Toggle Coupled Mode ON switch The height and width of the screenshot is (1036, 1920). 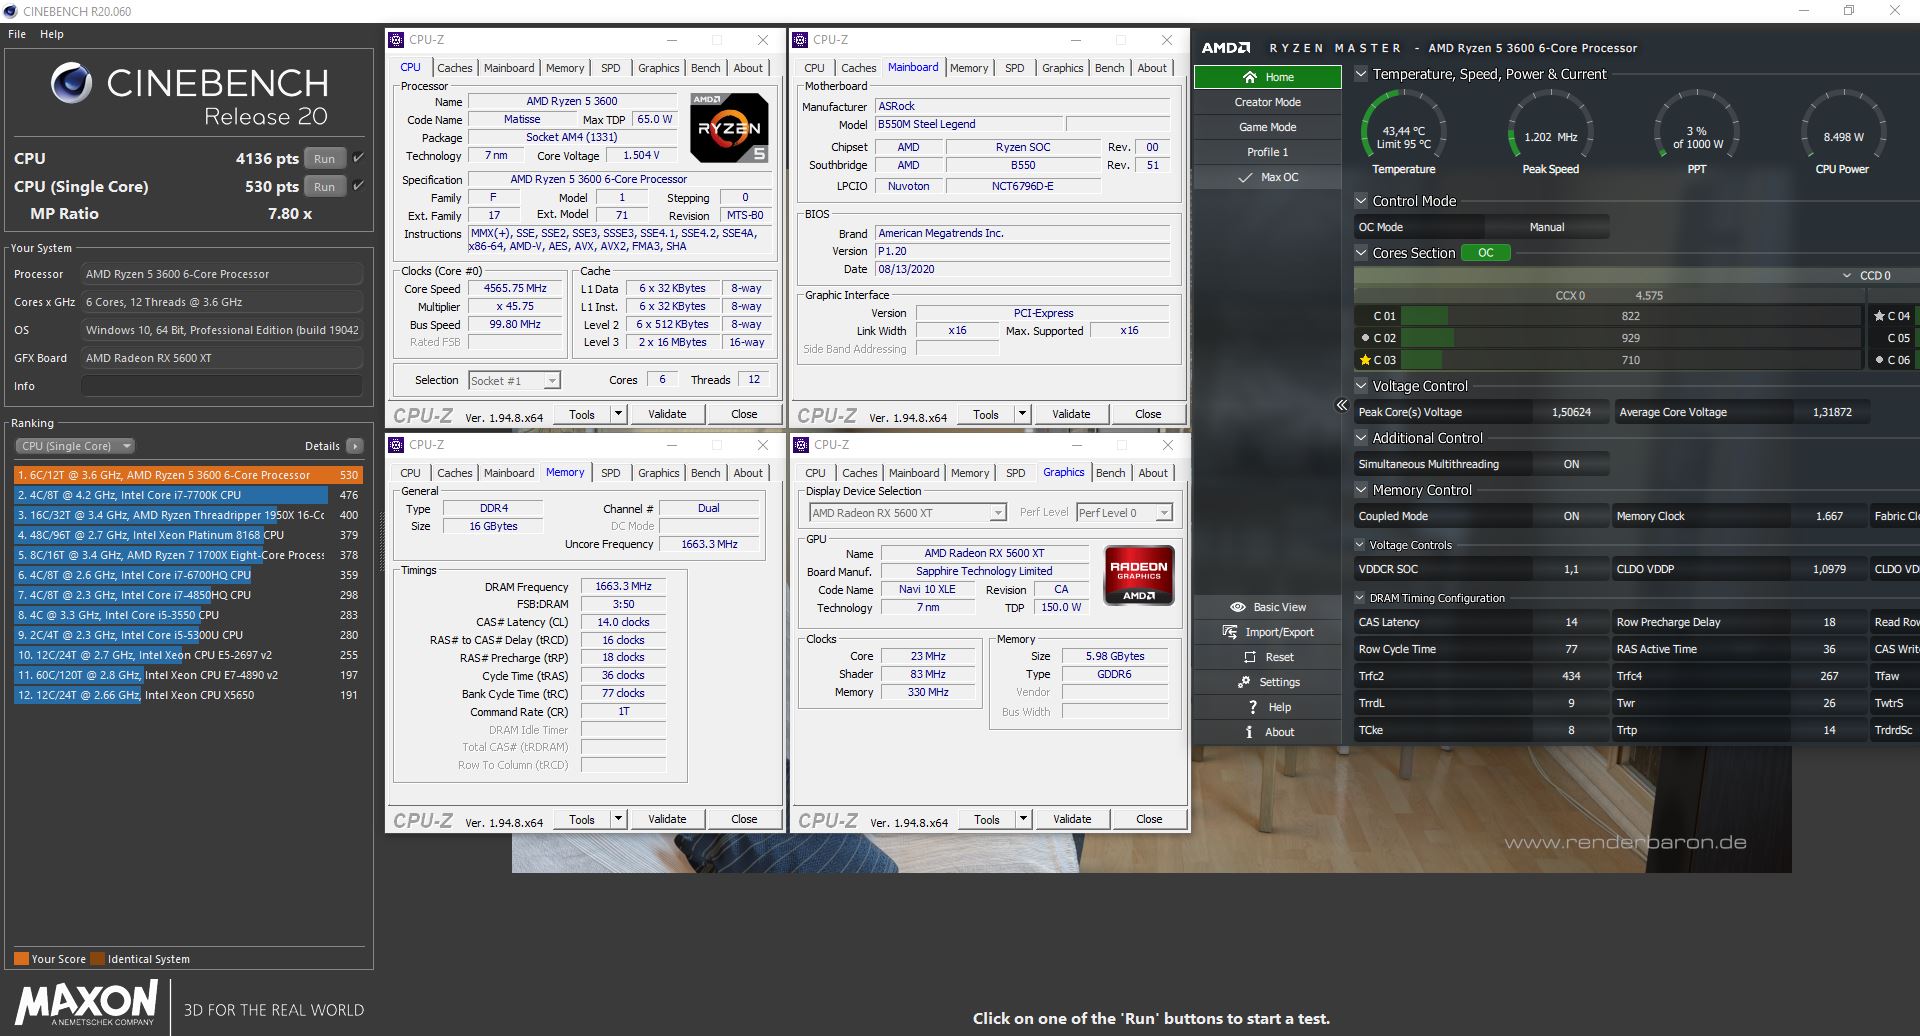[1571, 516]
